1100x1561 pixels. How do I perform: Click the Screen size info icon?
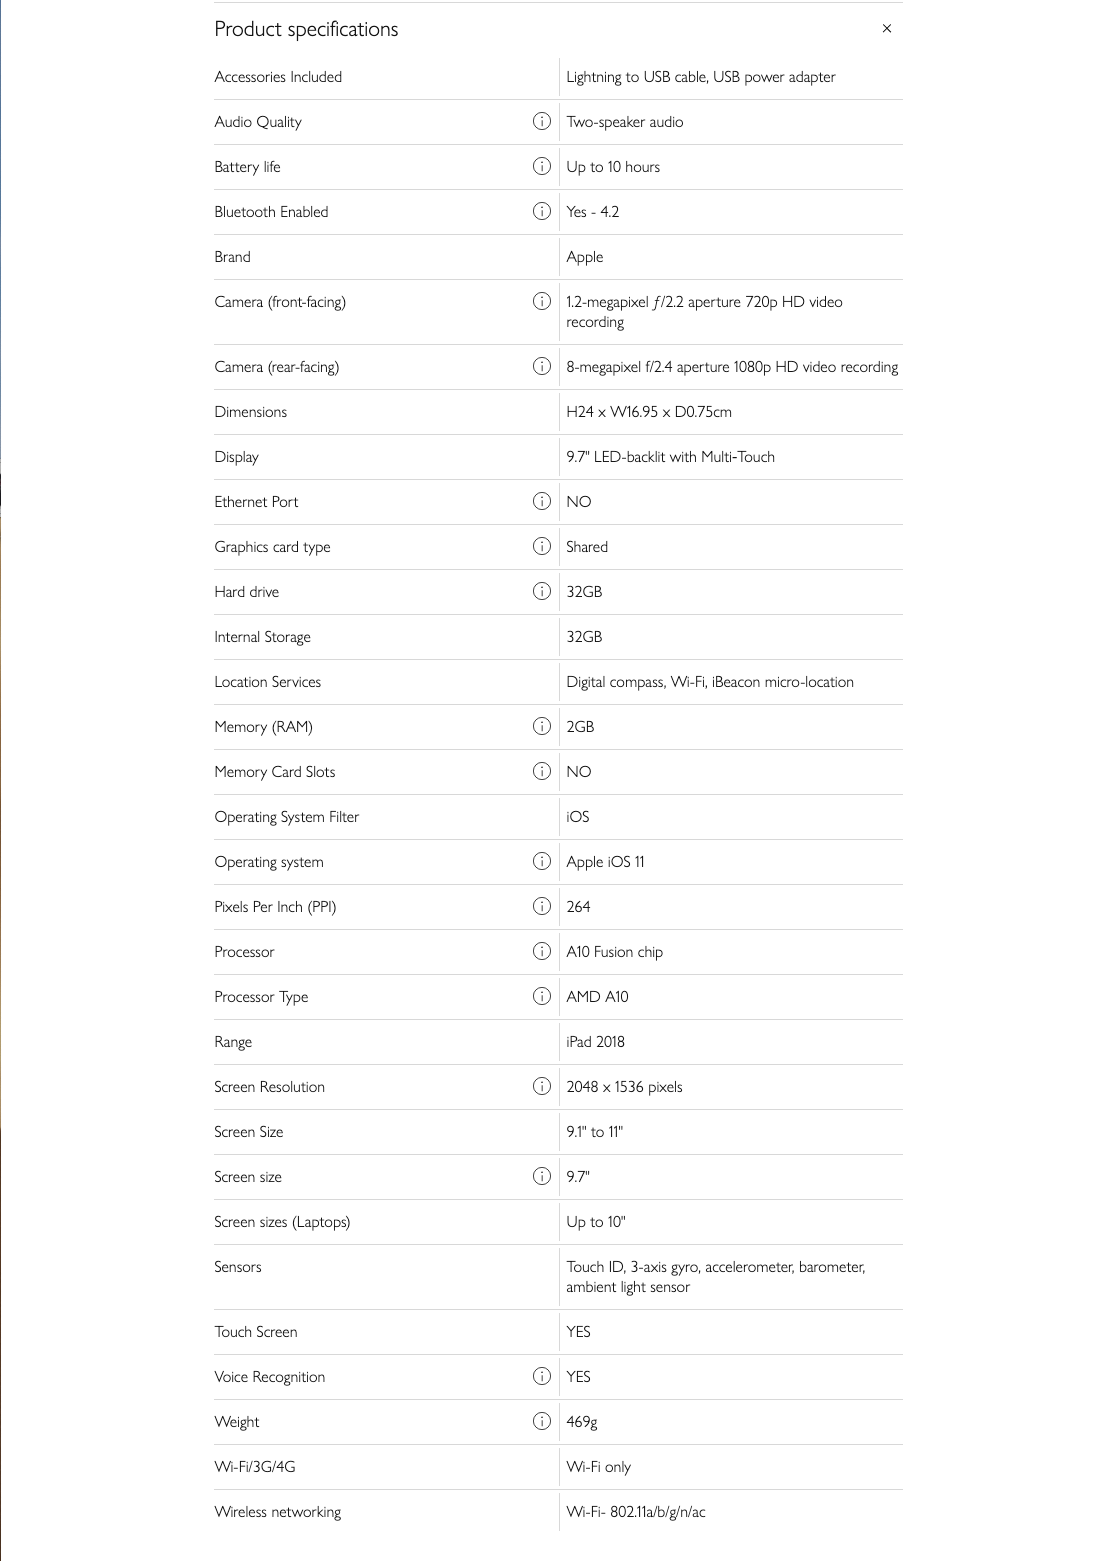(541, 1176)
